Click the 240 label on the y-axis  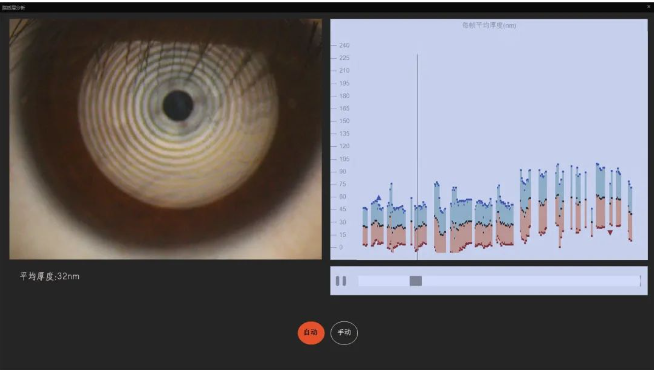[x=344, y=45]
